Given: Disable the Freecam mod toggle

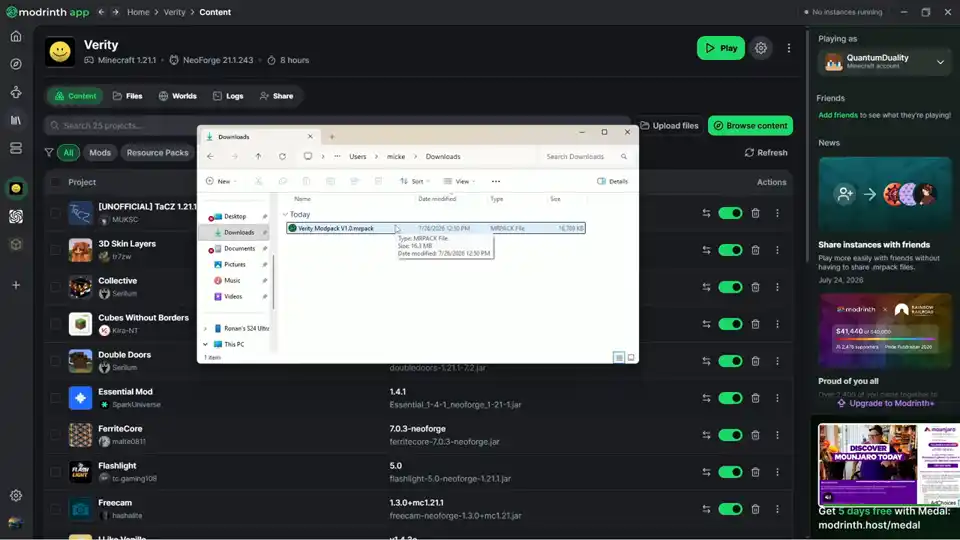Looking at the screenshot, I should point(730,509).
